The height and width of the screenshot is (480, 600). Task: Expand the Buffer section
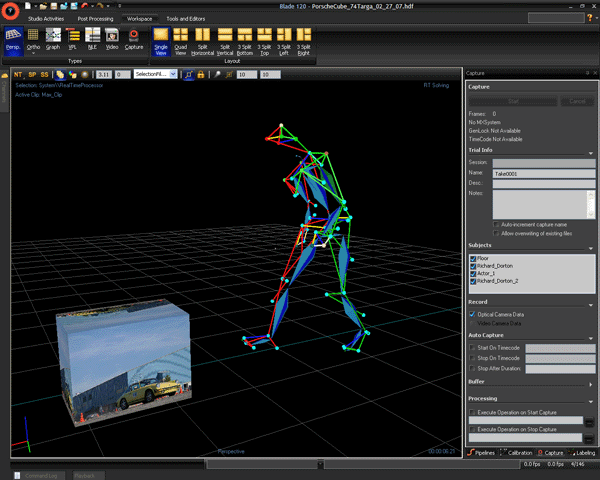pos(591,385)
